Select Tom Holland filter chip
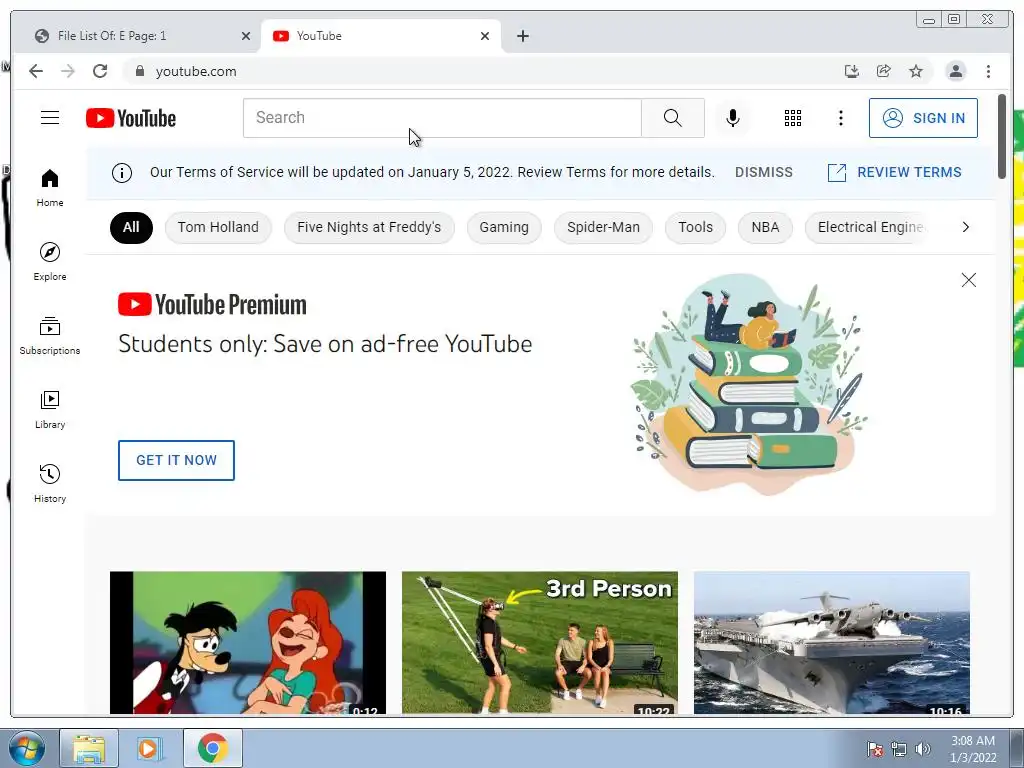 coord(218,227)
